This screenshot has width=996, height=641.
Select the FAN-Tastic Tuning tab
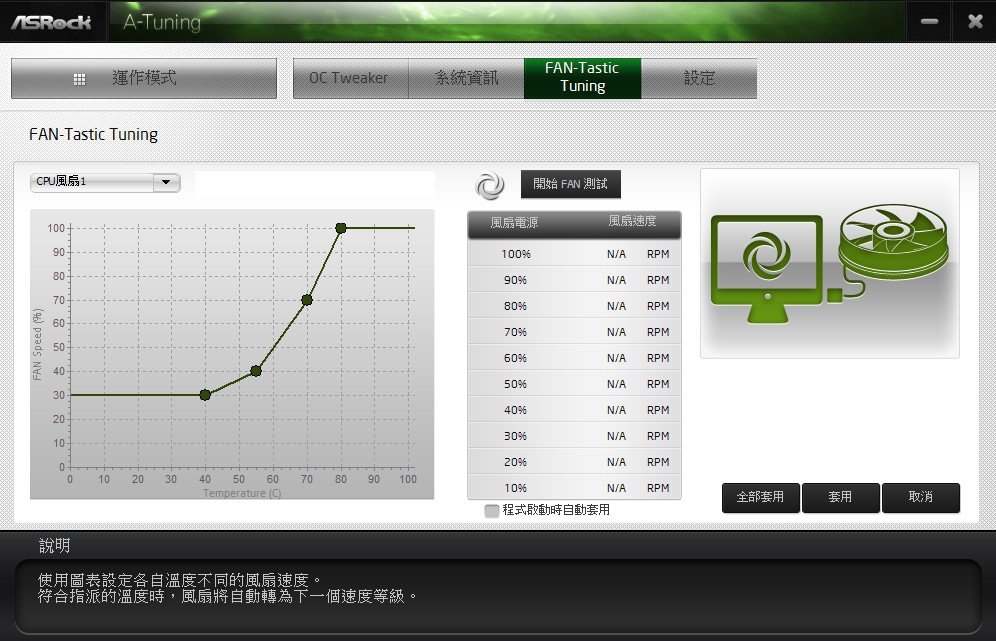(582, 78)
